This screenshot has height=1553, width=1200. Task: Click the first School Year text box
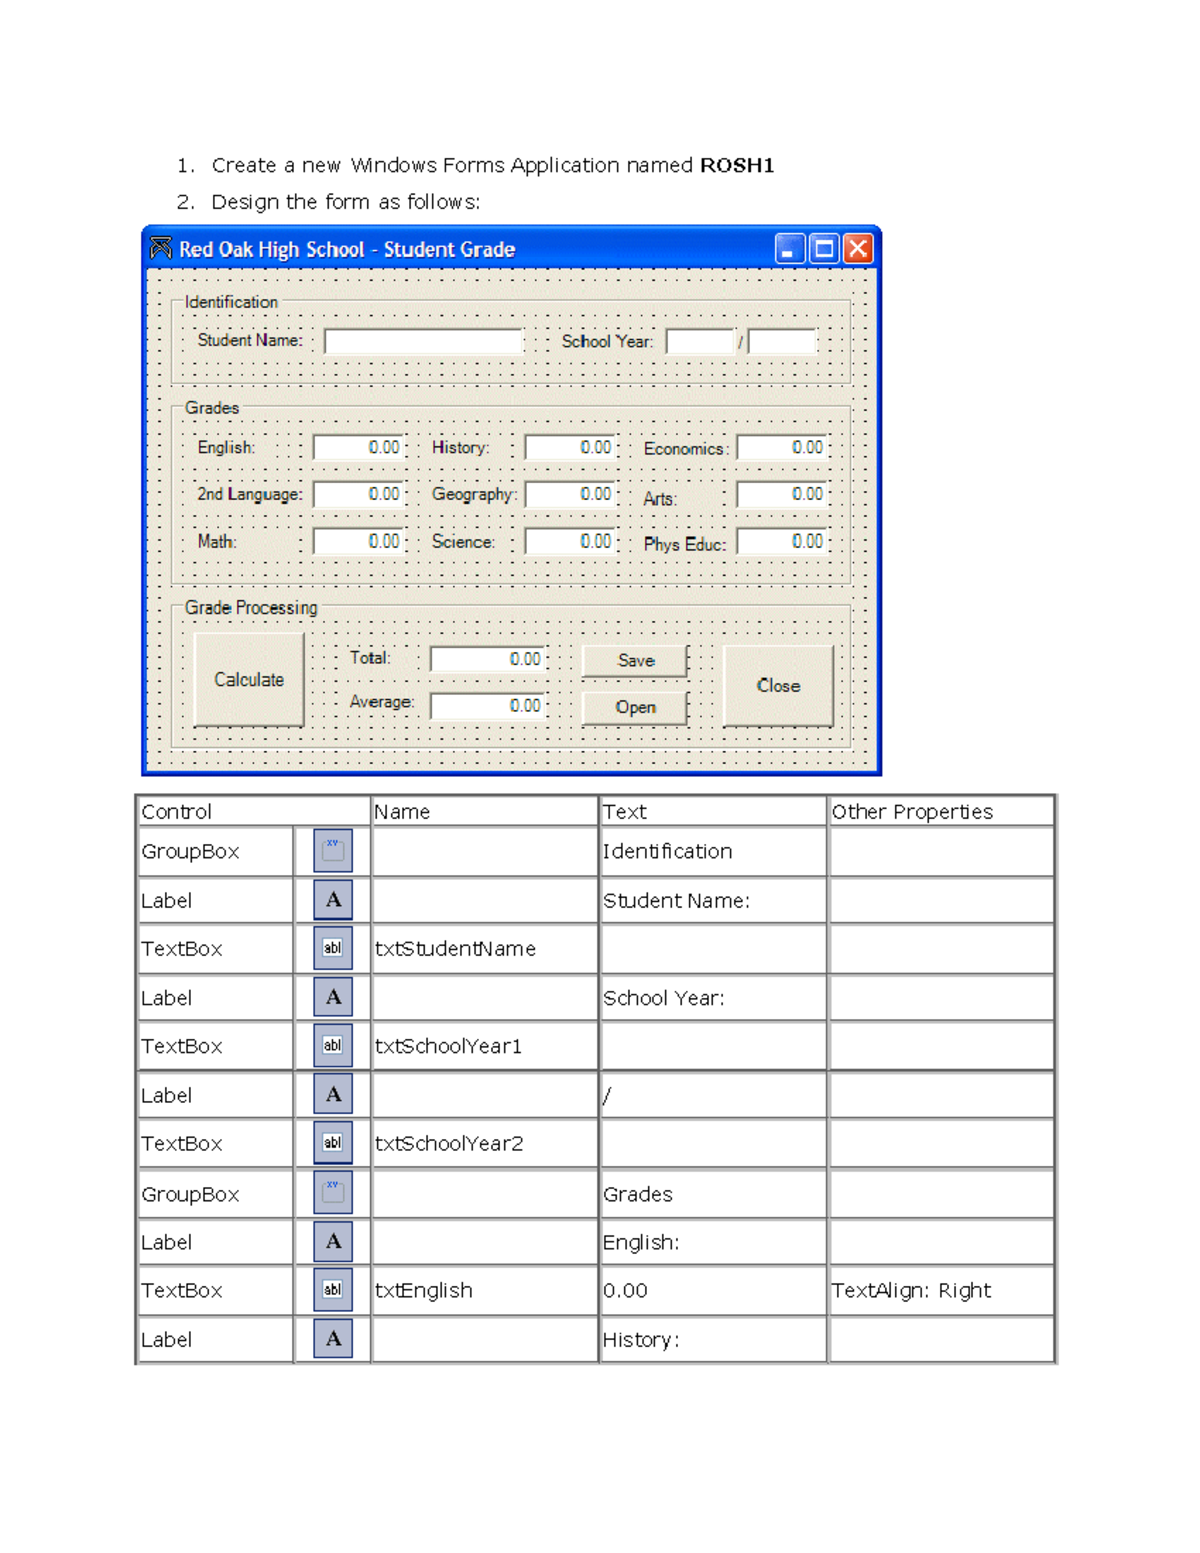click(700, 340)
